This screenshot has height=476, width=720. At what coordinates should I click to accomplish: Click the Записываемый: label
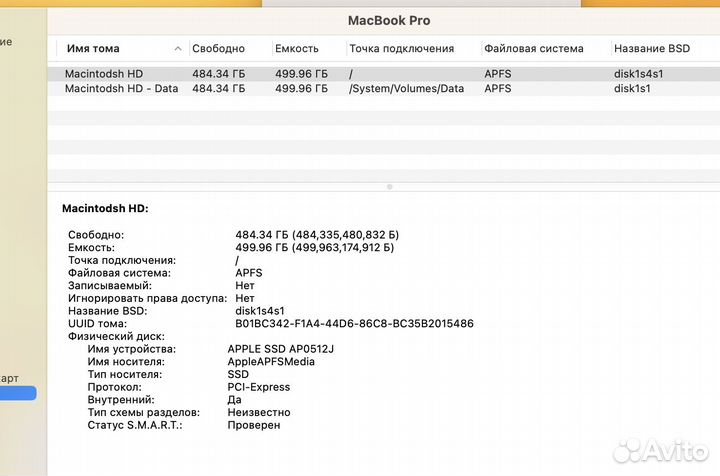[110, 286]
